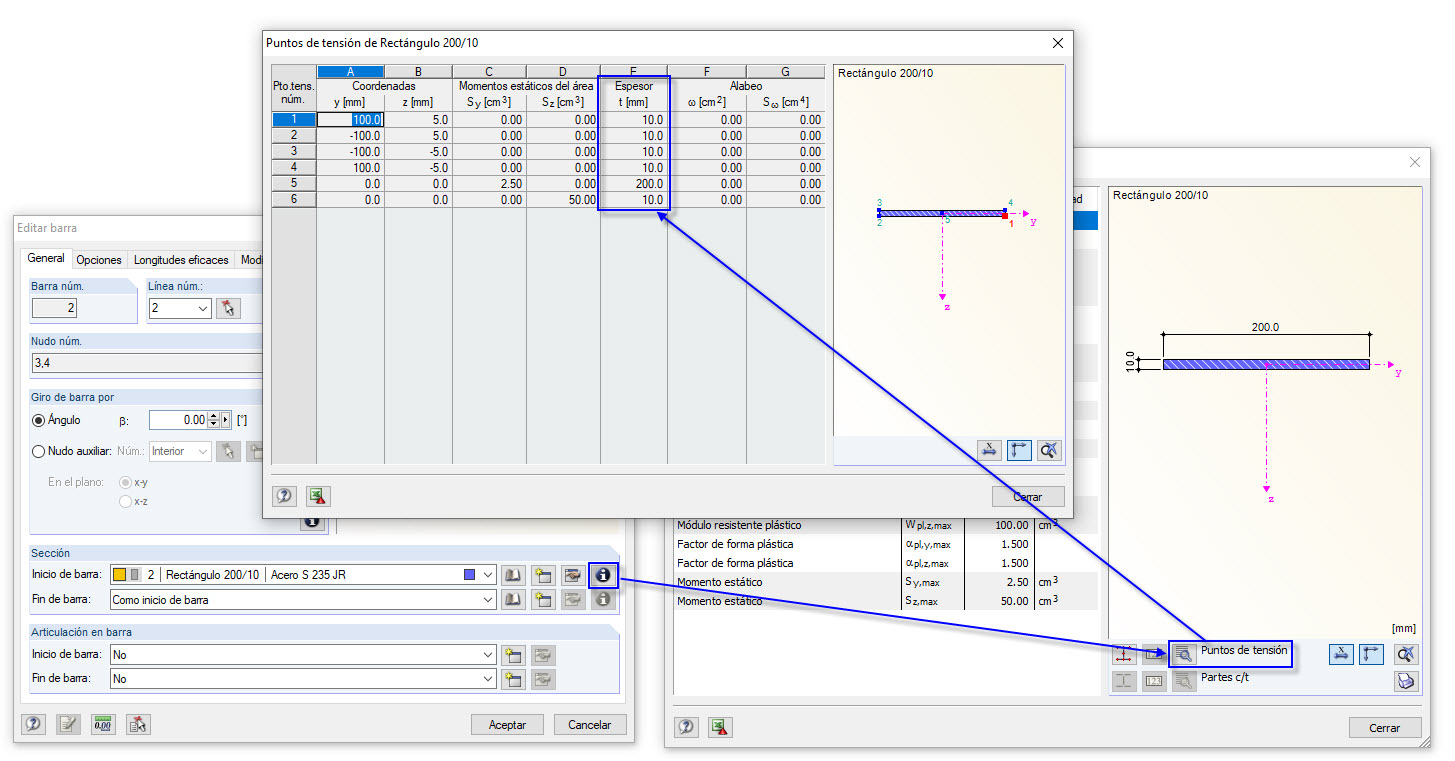Open Fin de barra section dropdown
Screen dimensions: 1455x761
click(x=488, y=600)
